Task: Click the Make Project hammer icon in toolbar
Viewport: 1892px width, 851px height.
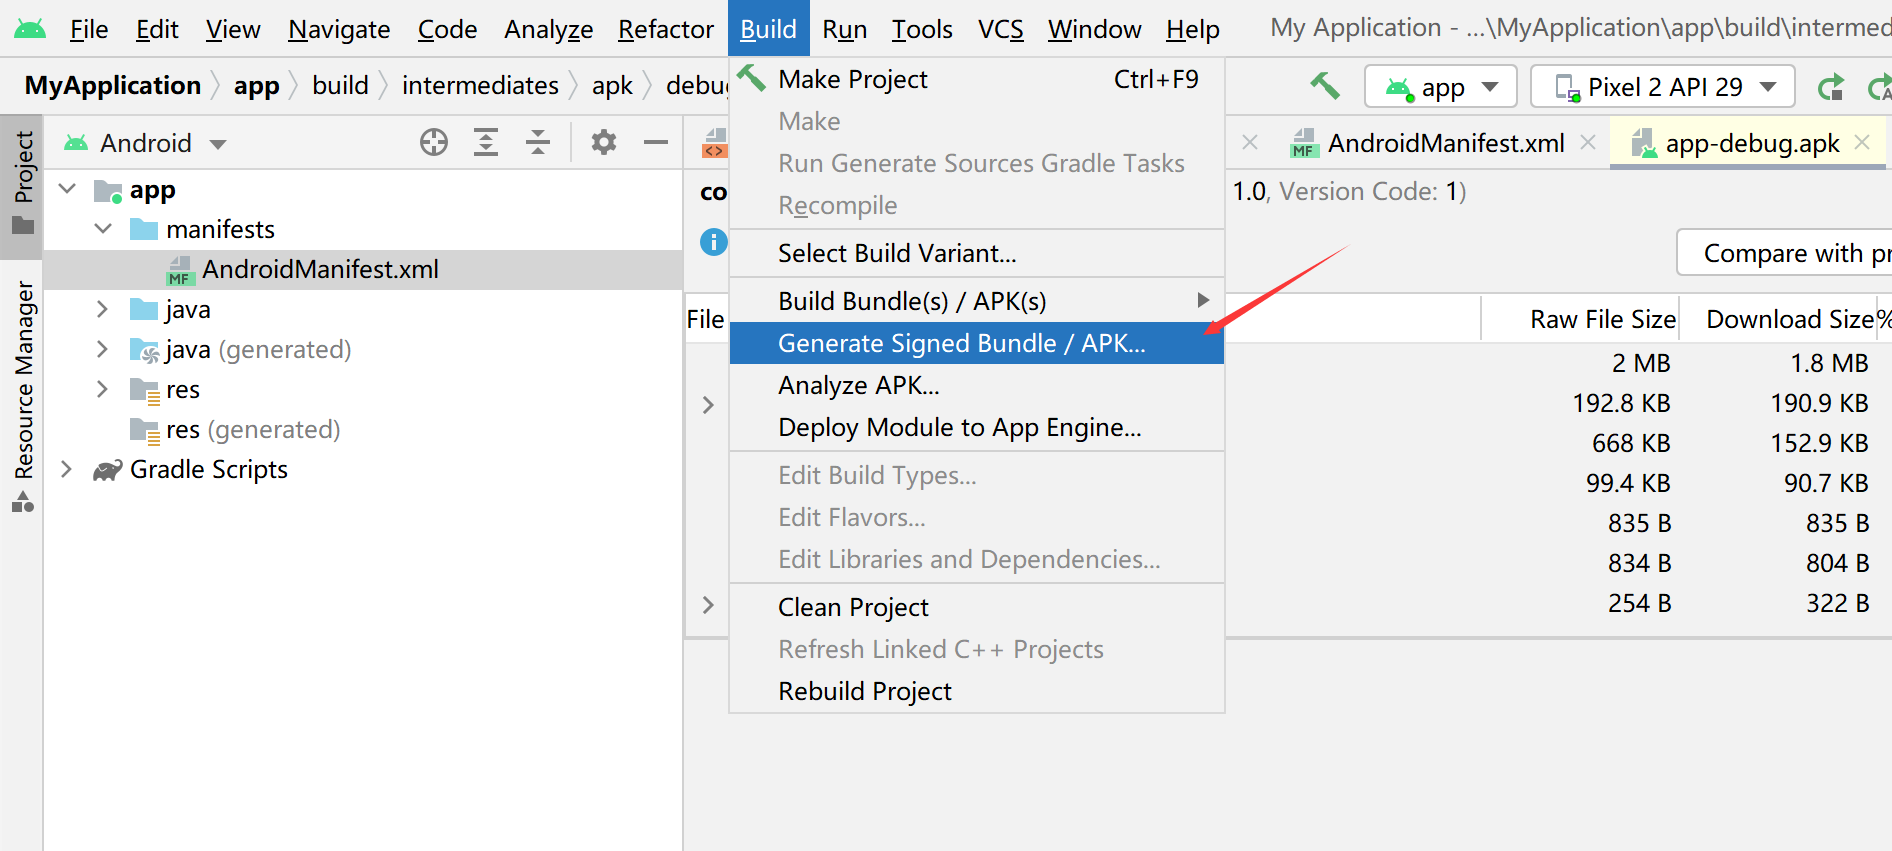Action: (x=1325, y=86)
